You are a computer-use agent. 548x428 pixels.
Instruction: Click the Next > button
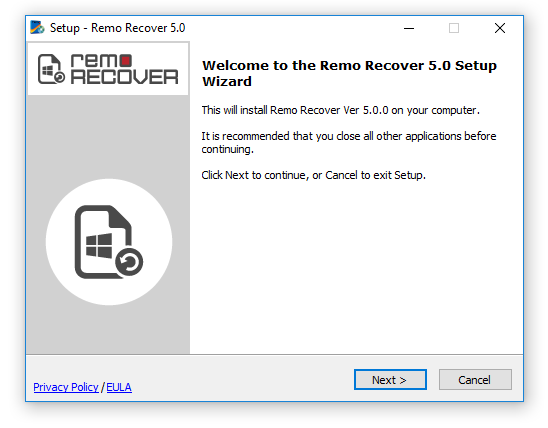[x=390, y=379]
